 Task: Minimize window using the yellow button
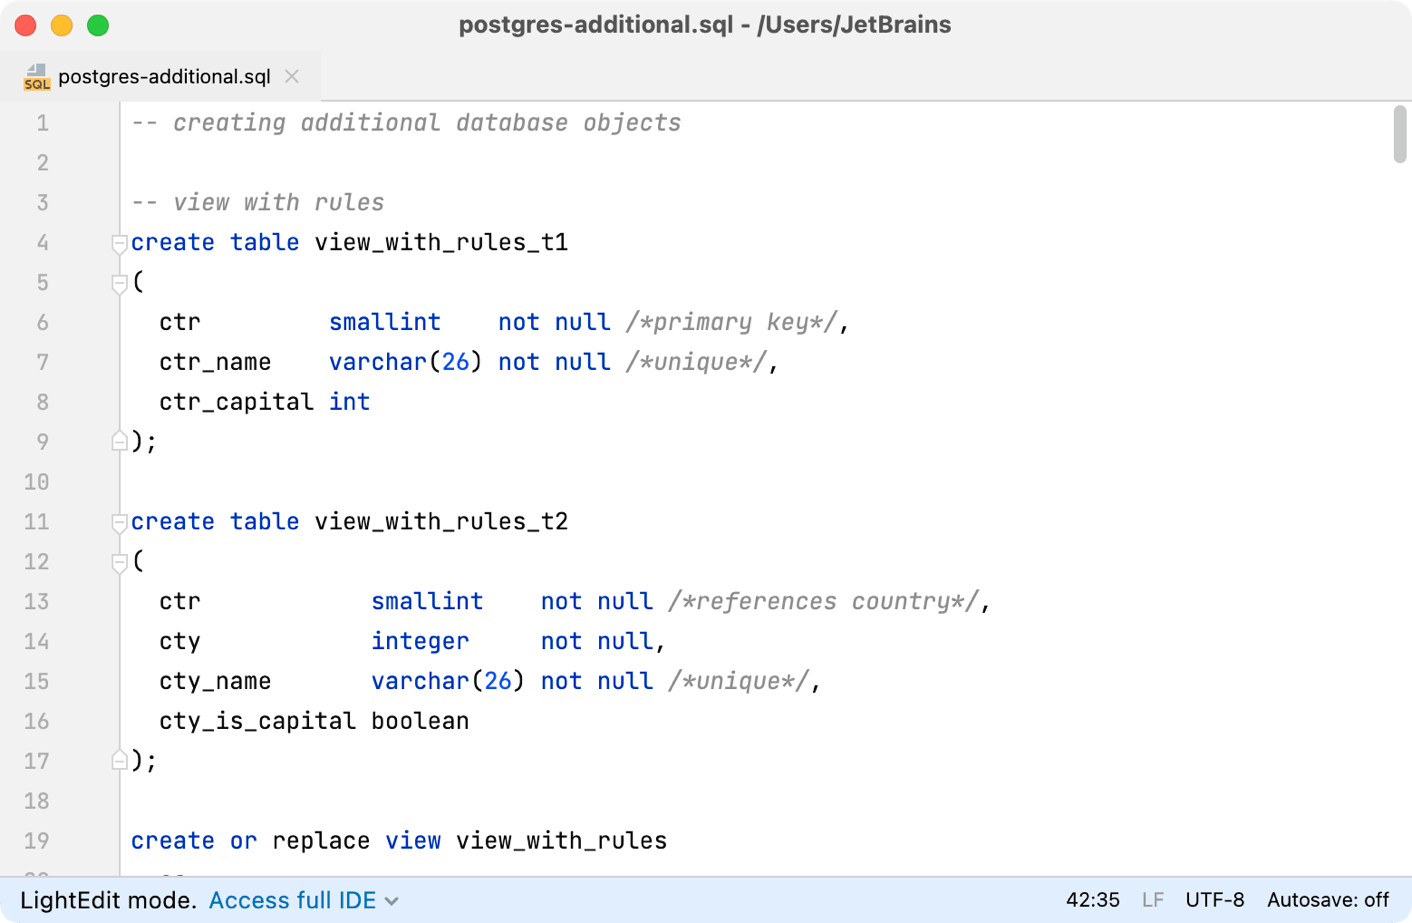point(62,25)
